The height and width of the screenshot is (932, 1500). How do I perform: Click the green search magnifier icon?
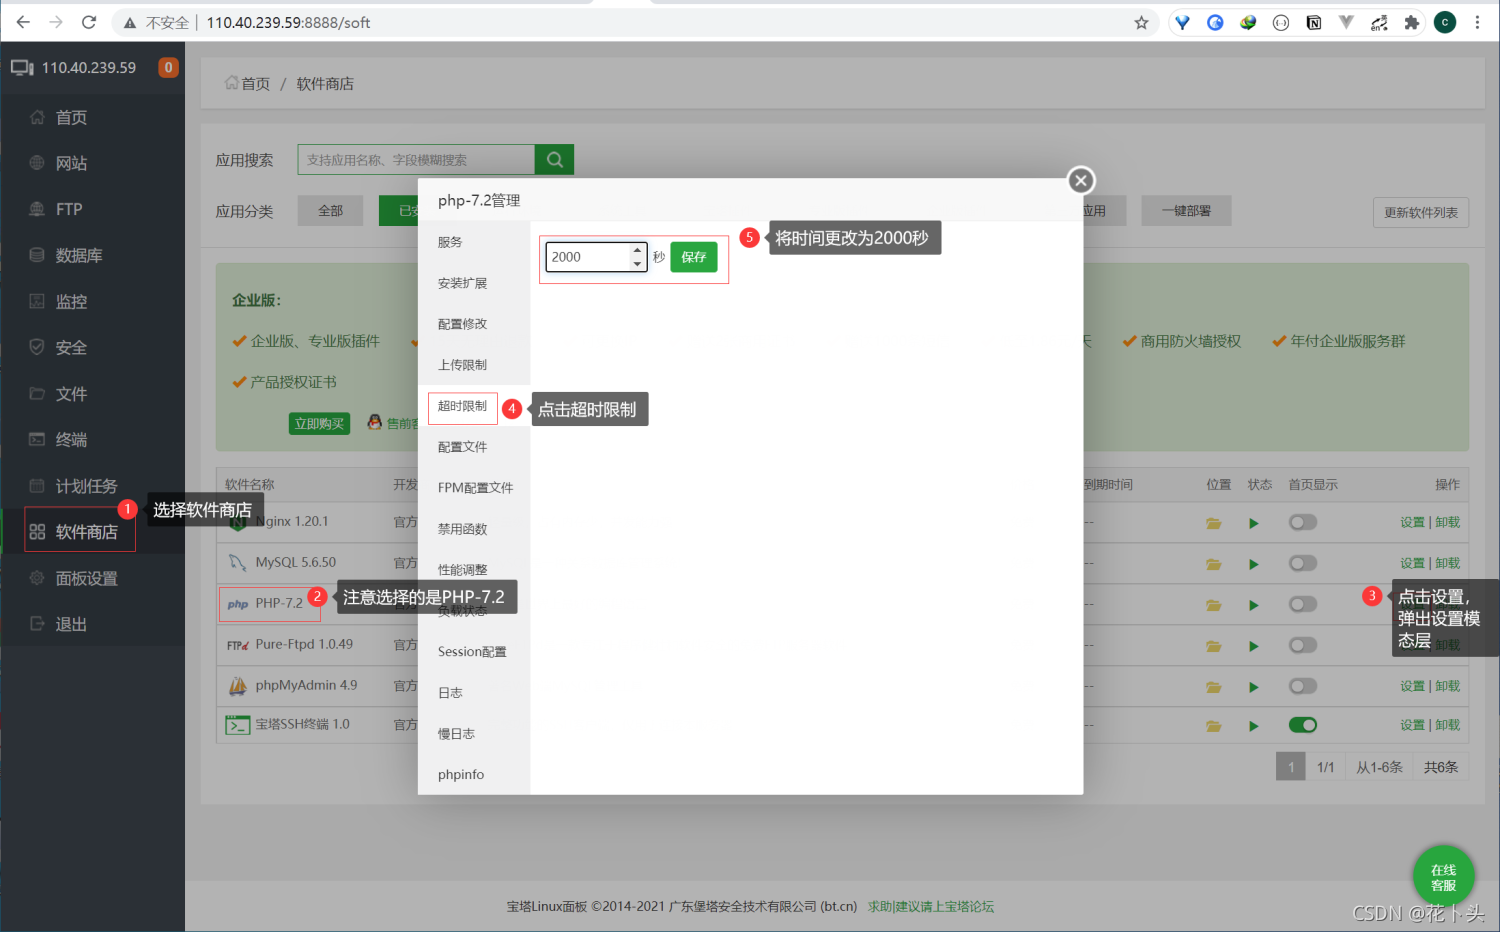(x=553, y=159)
